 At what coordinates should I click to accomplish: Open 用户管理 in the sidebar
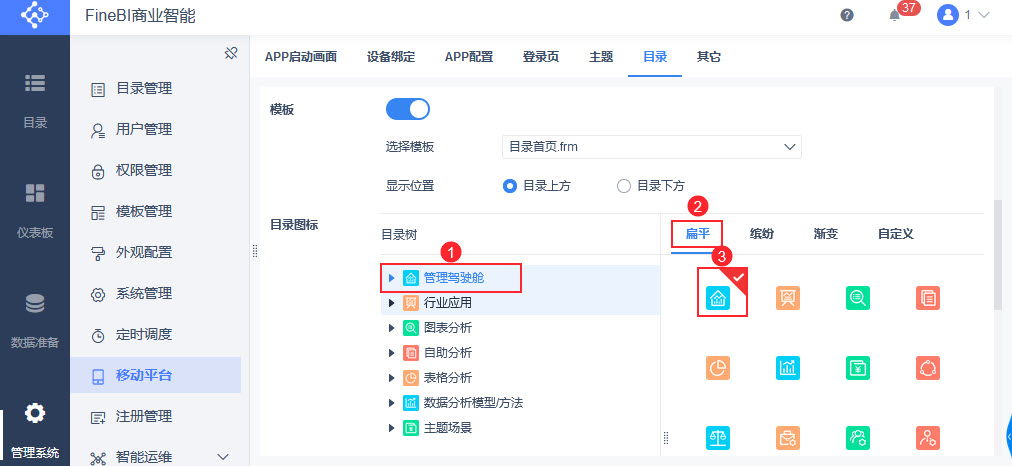coord(143,129)
